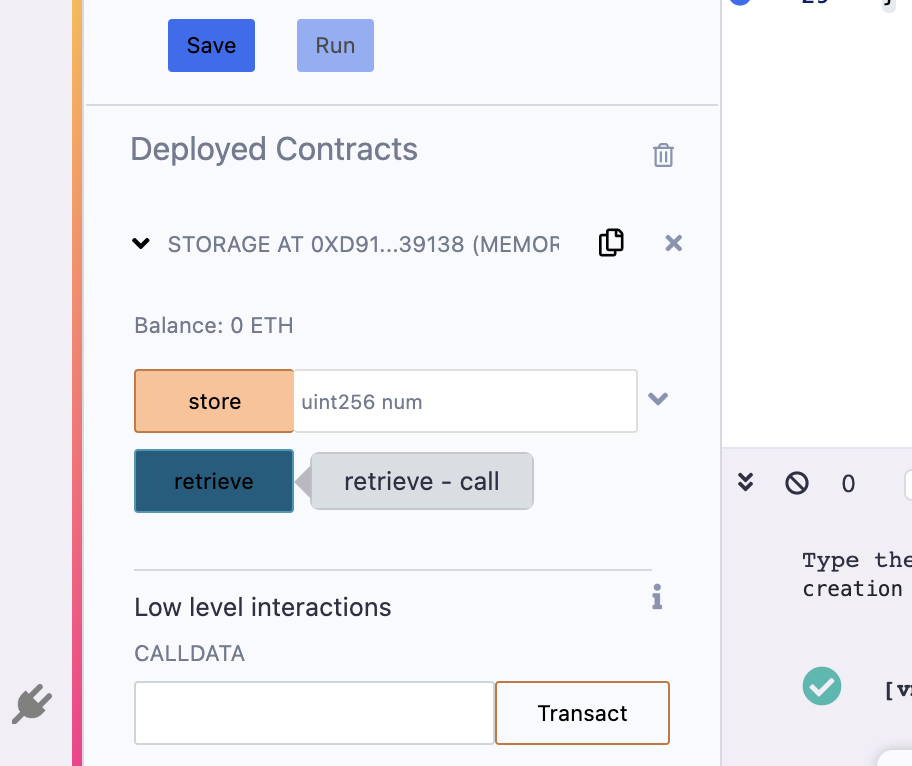The image size is (912, 766).
Task: Clear the console with the circle-slash icon
Action: (x=797, y=483)
